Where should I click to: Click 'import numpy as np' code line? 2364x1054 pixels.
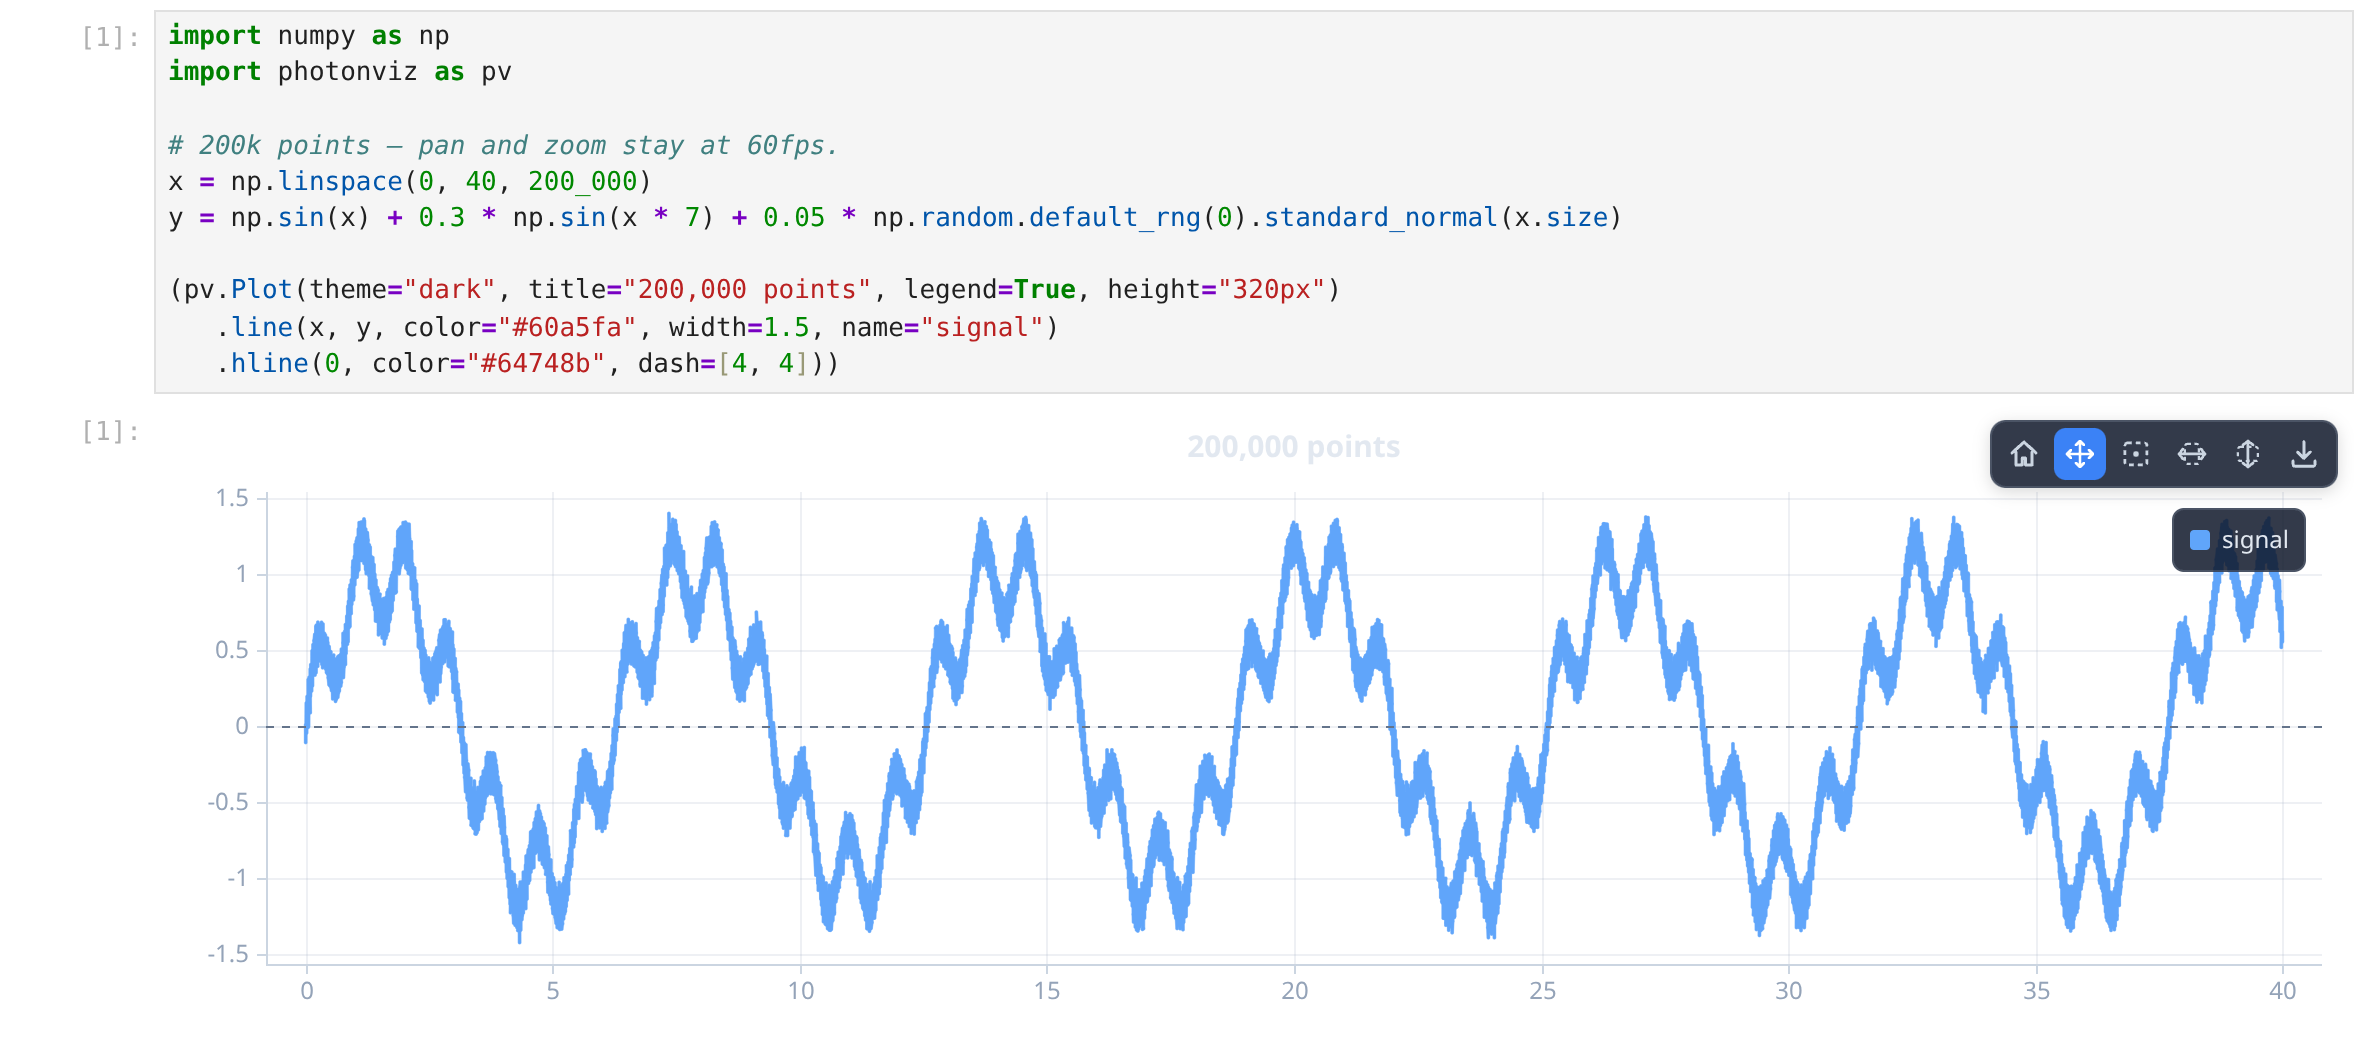[x=308, y=35]
